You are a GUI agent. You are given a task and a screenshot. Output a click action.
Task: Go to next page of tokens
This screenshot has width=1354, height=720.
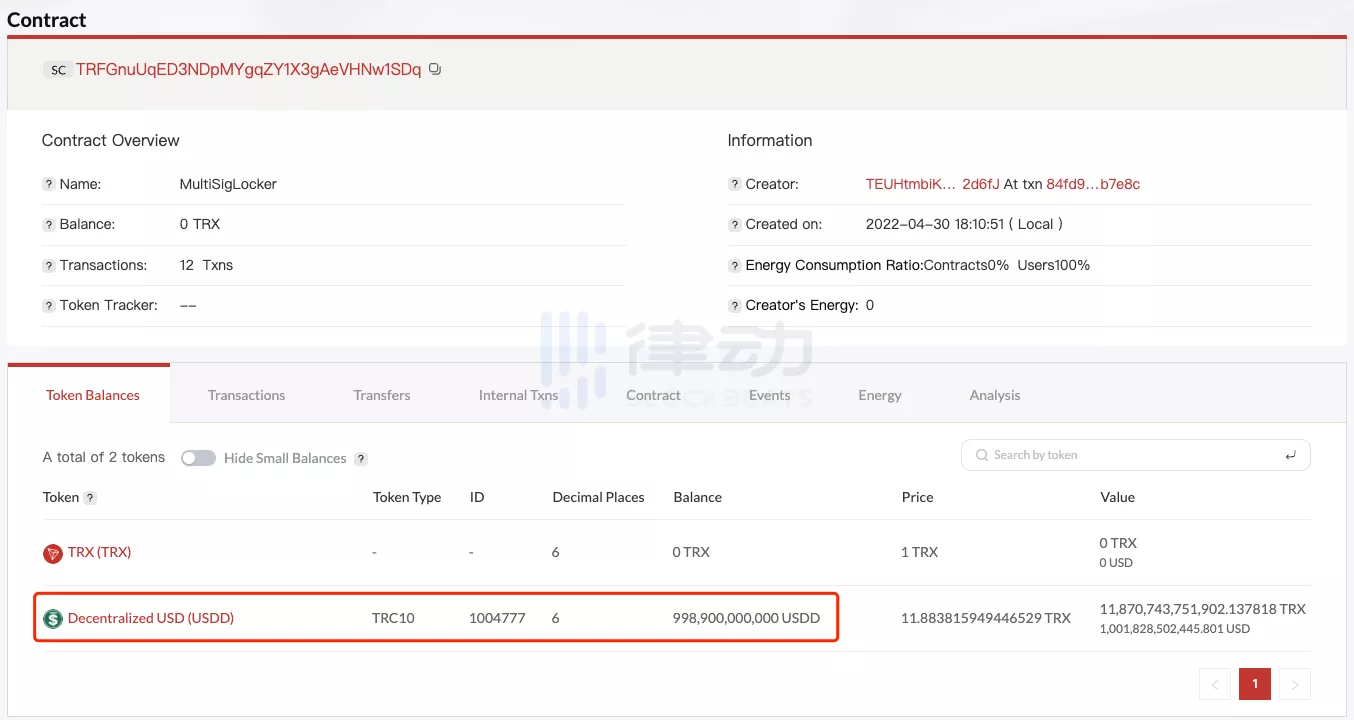[1295, 684]
